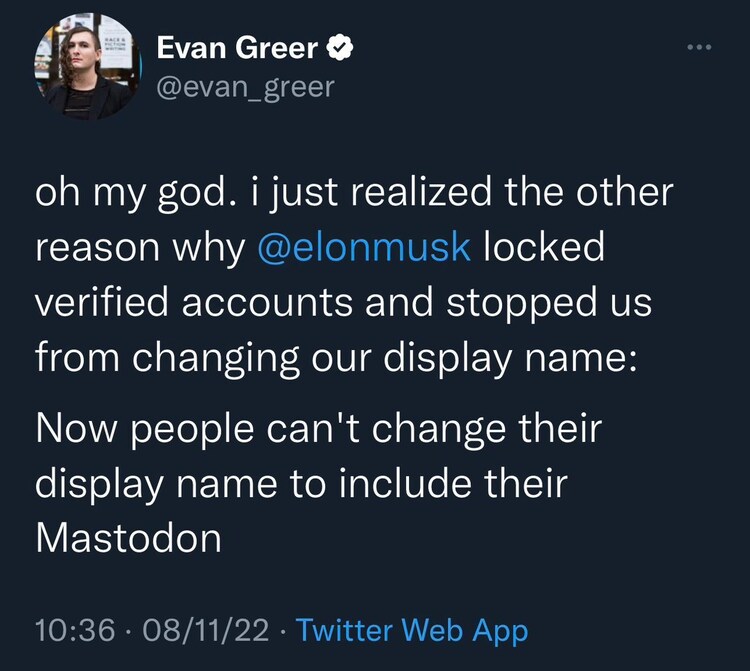Open the @evan_greer handle link
The height and width of the screenshot is (671, 750).
pyautogui.click(x=246, y=87)
